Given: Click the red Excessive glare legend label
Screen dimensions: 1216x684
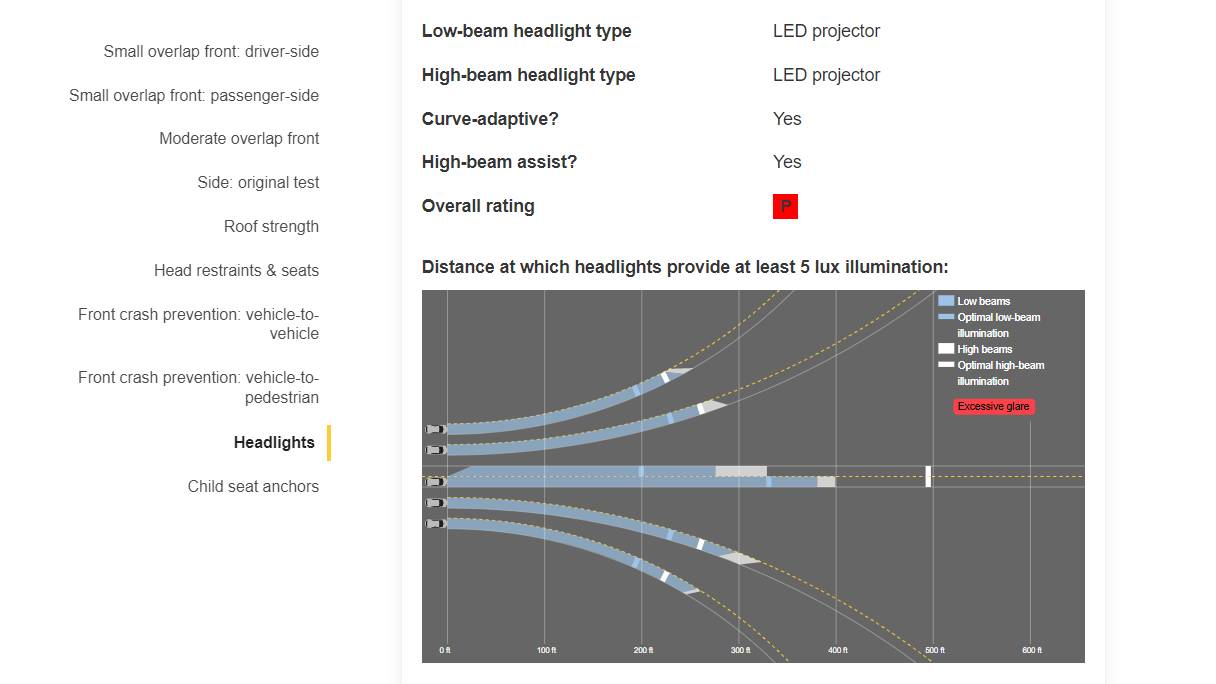Looking at the screenshot, I should (x=993, y=407).
